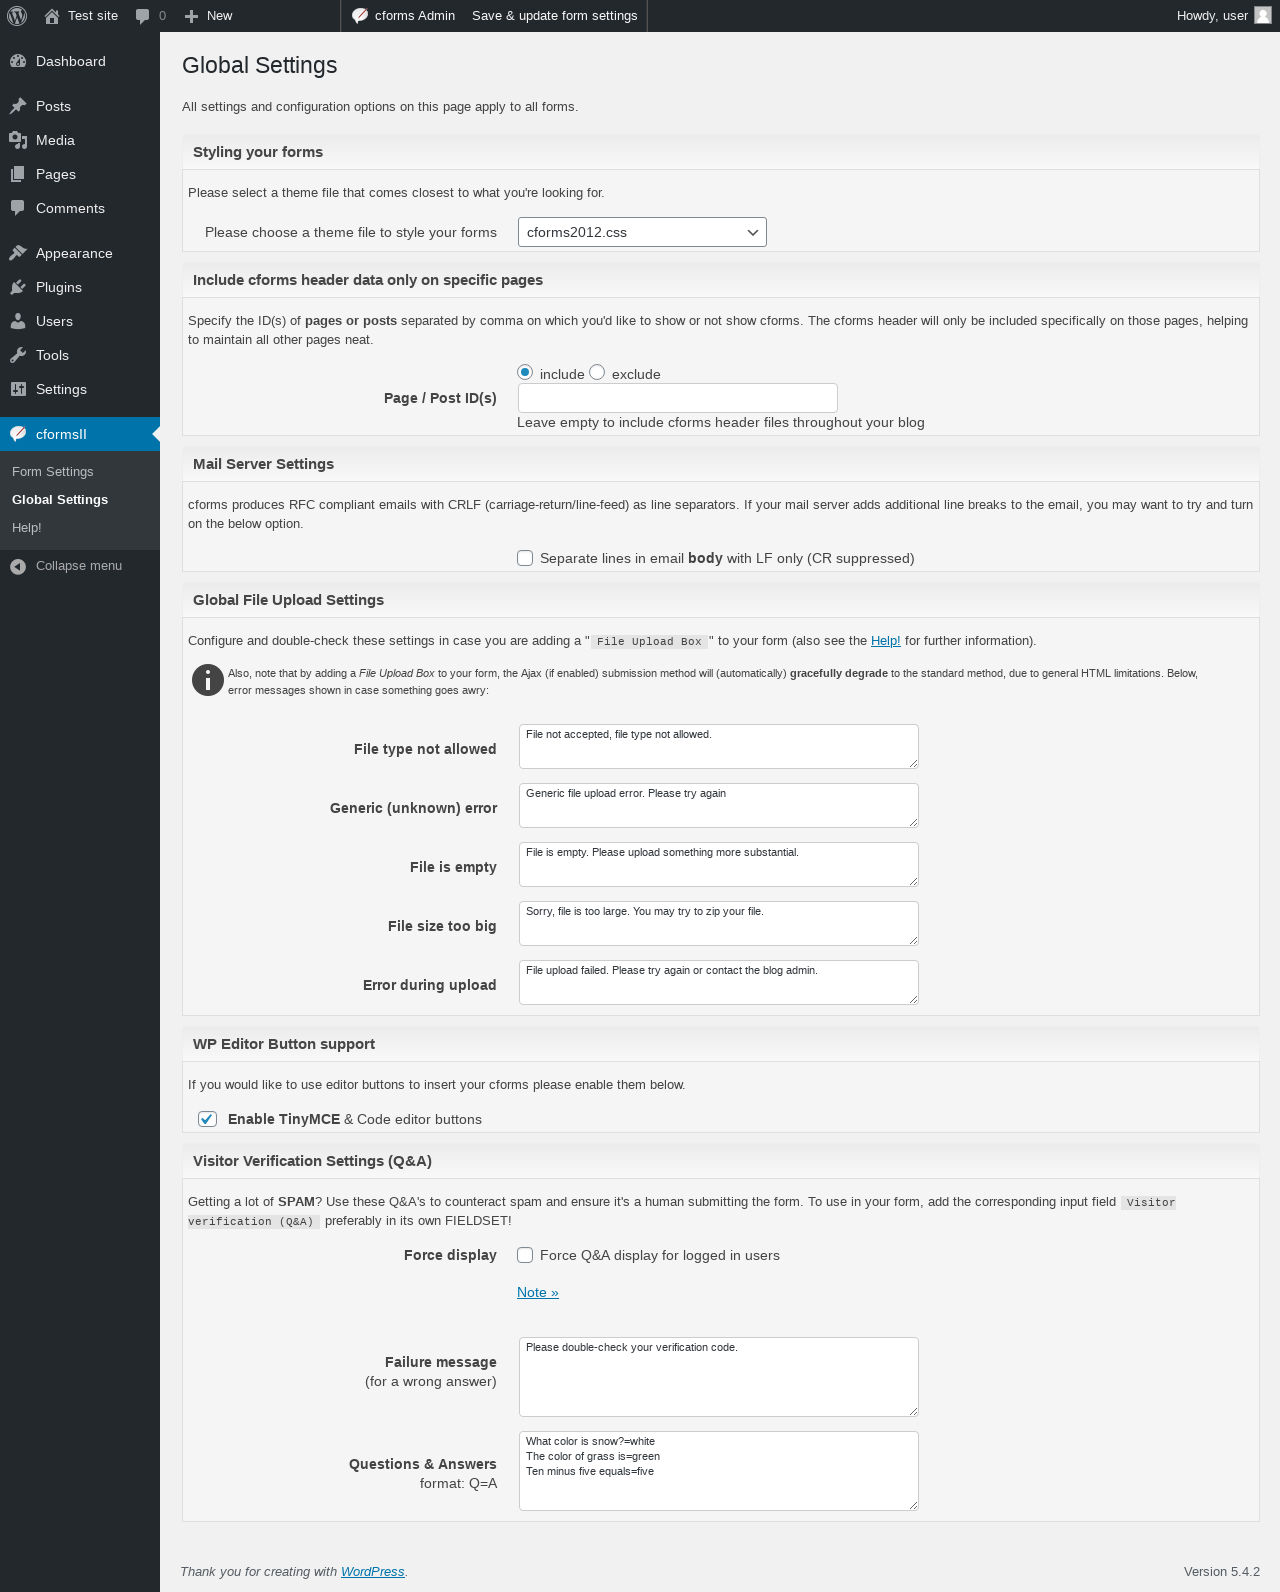This screenshot has height=1592, width=1280.
Task: Click Save & update form settings
Action: pyautogui.click(x=555, y=16)
